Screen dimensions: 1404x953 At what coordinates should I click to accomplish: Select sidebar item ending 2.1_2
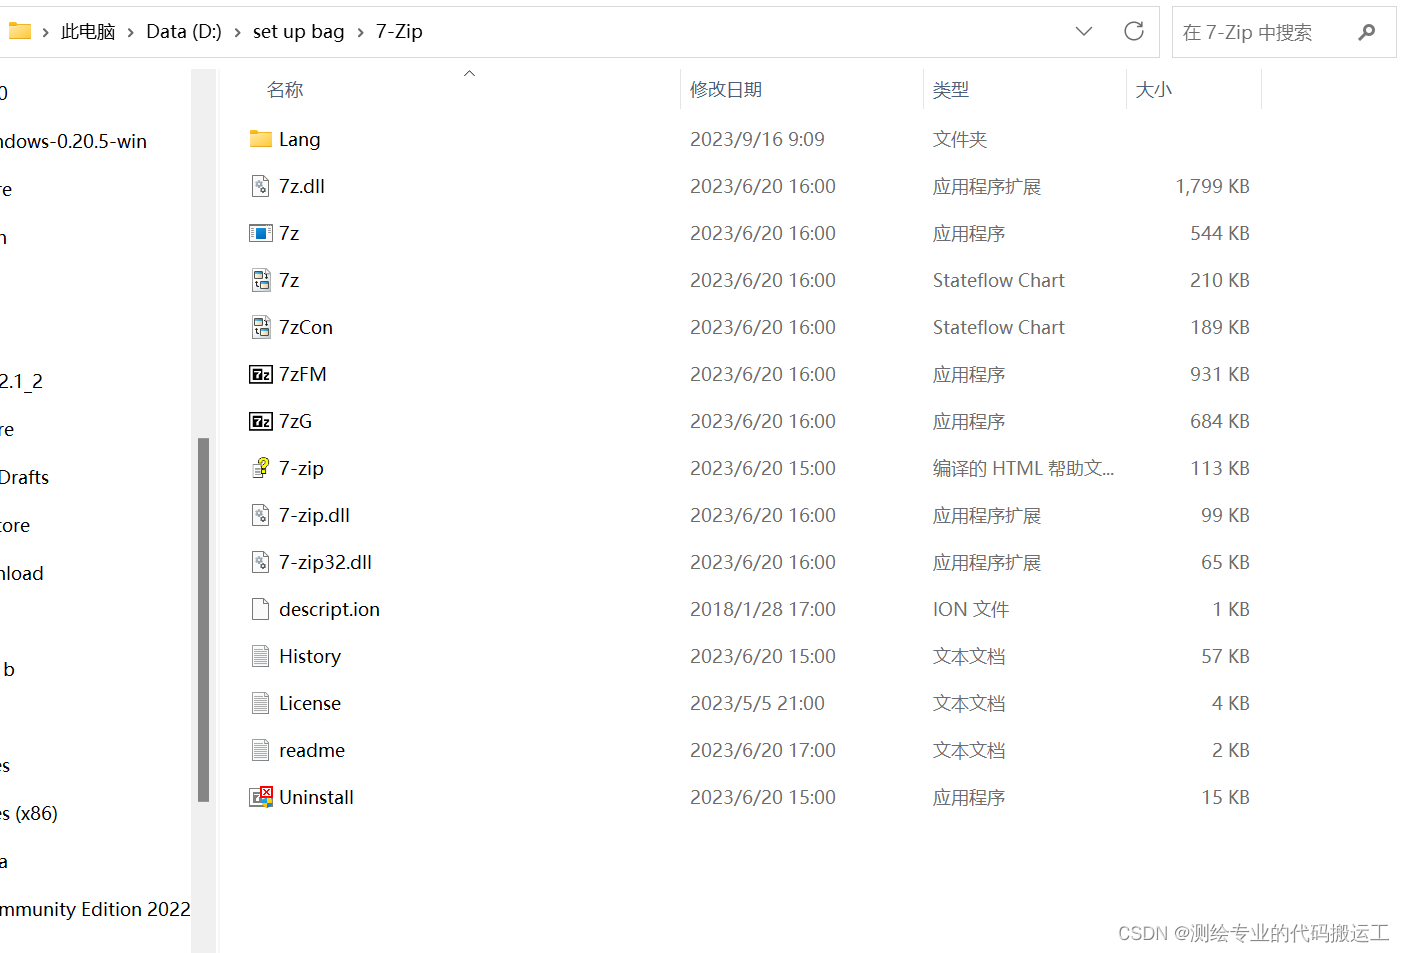click(21, 381)
